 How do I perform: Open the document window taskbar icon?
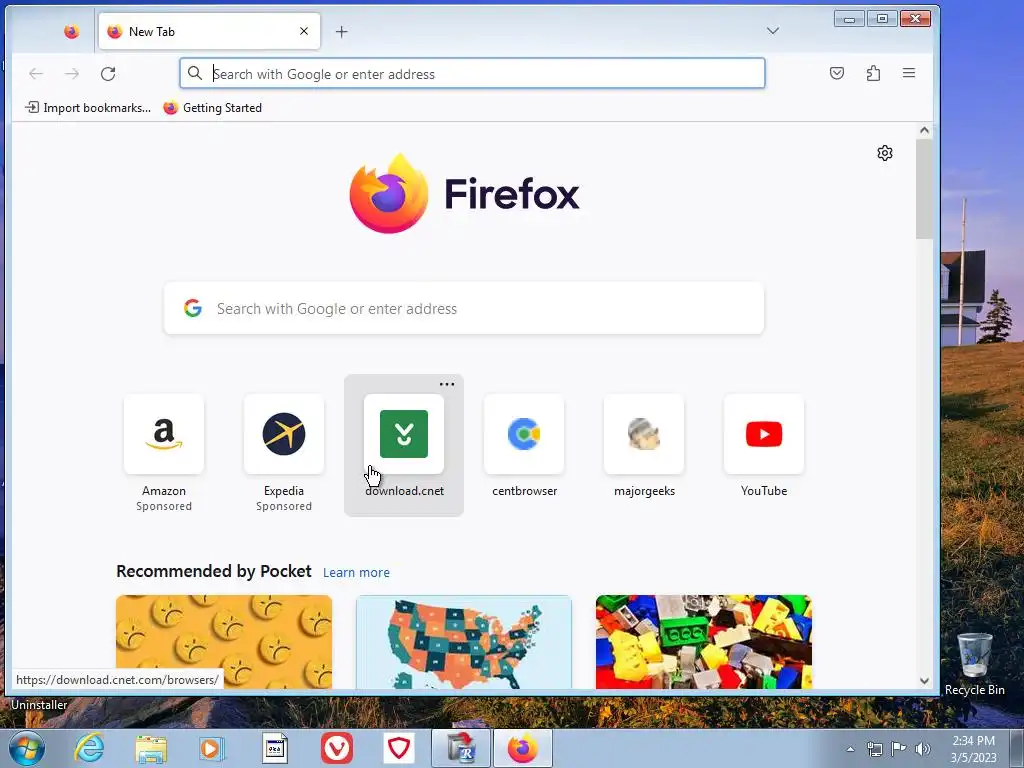click(275, 748)
